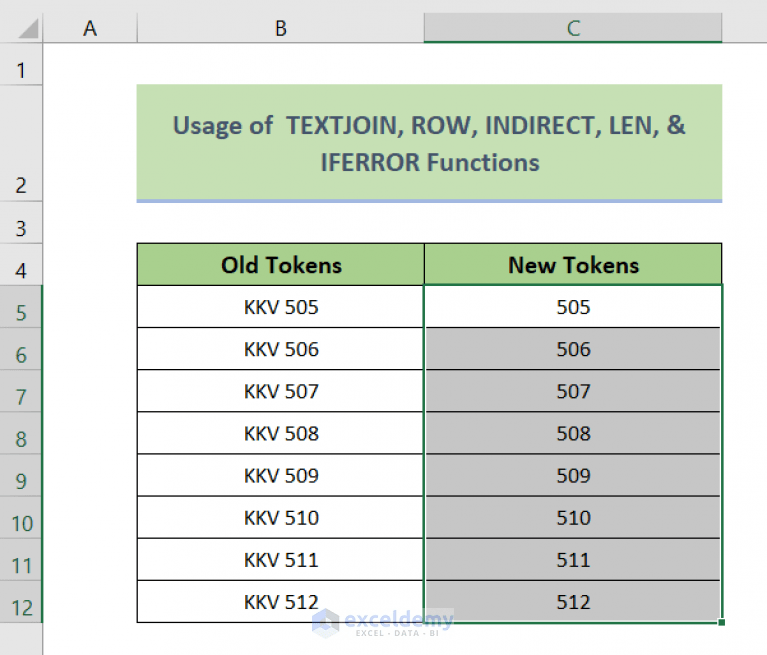Select New Tokens cell with value 510
The height and width of the screenshot is (655, 767).
click(x=573, y=518)
